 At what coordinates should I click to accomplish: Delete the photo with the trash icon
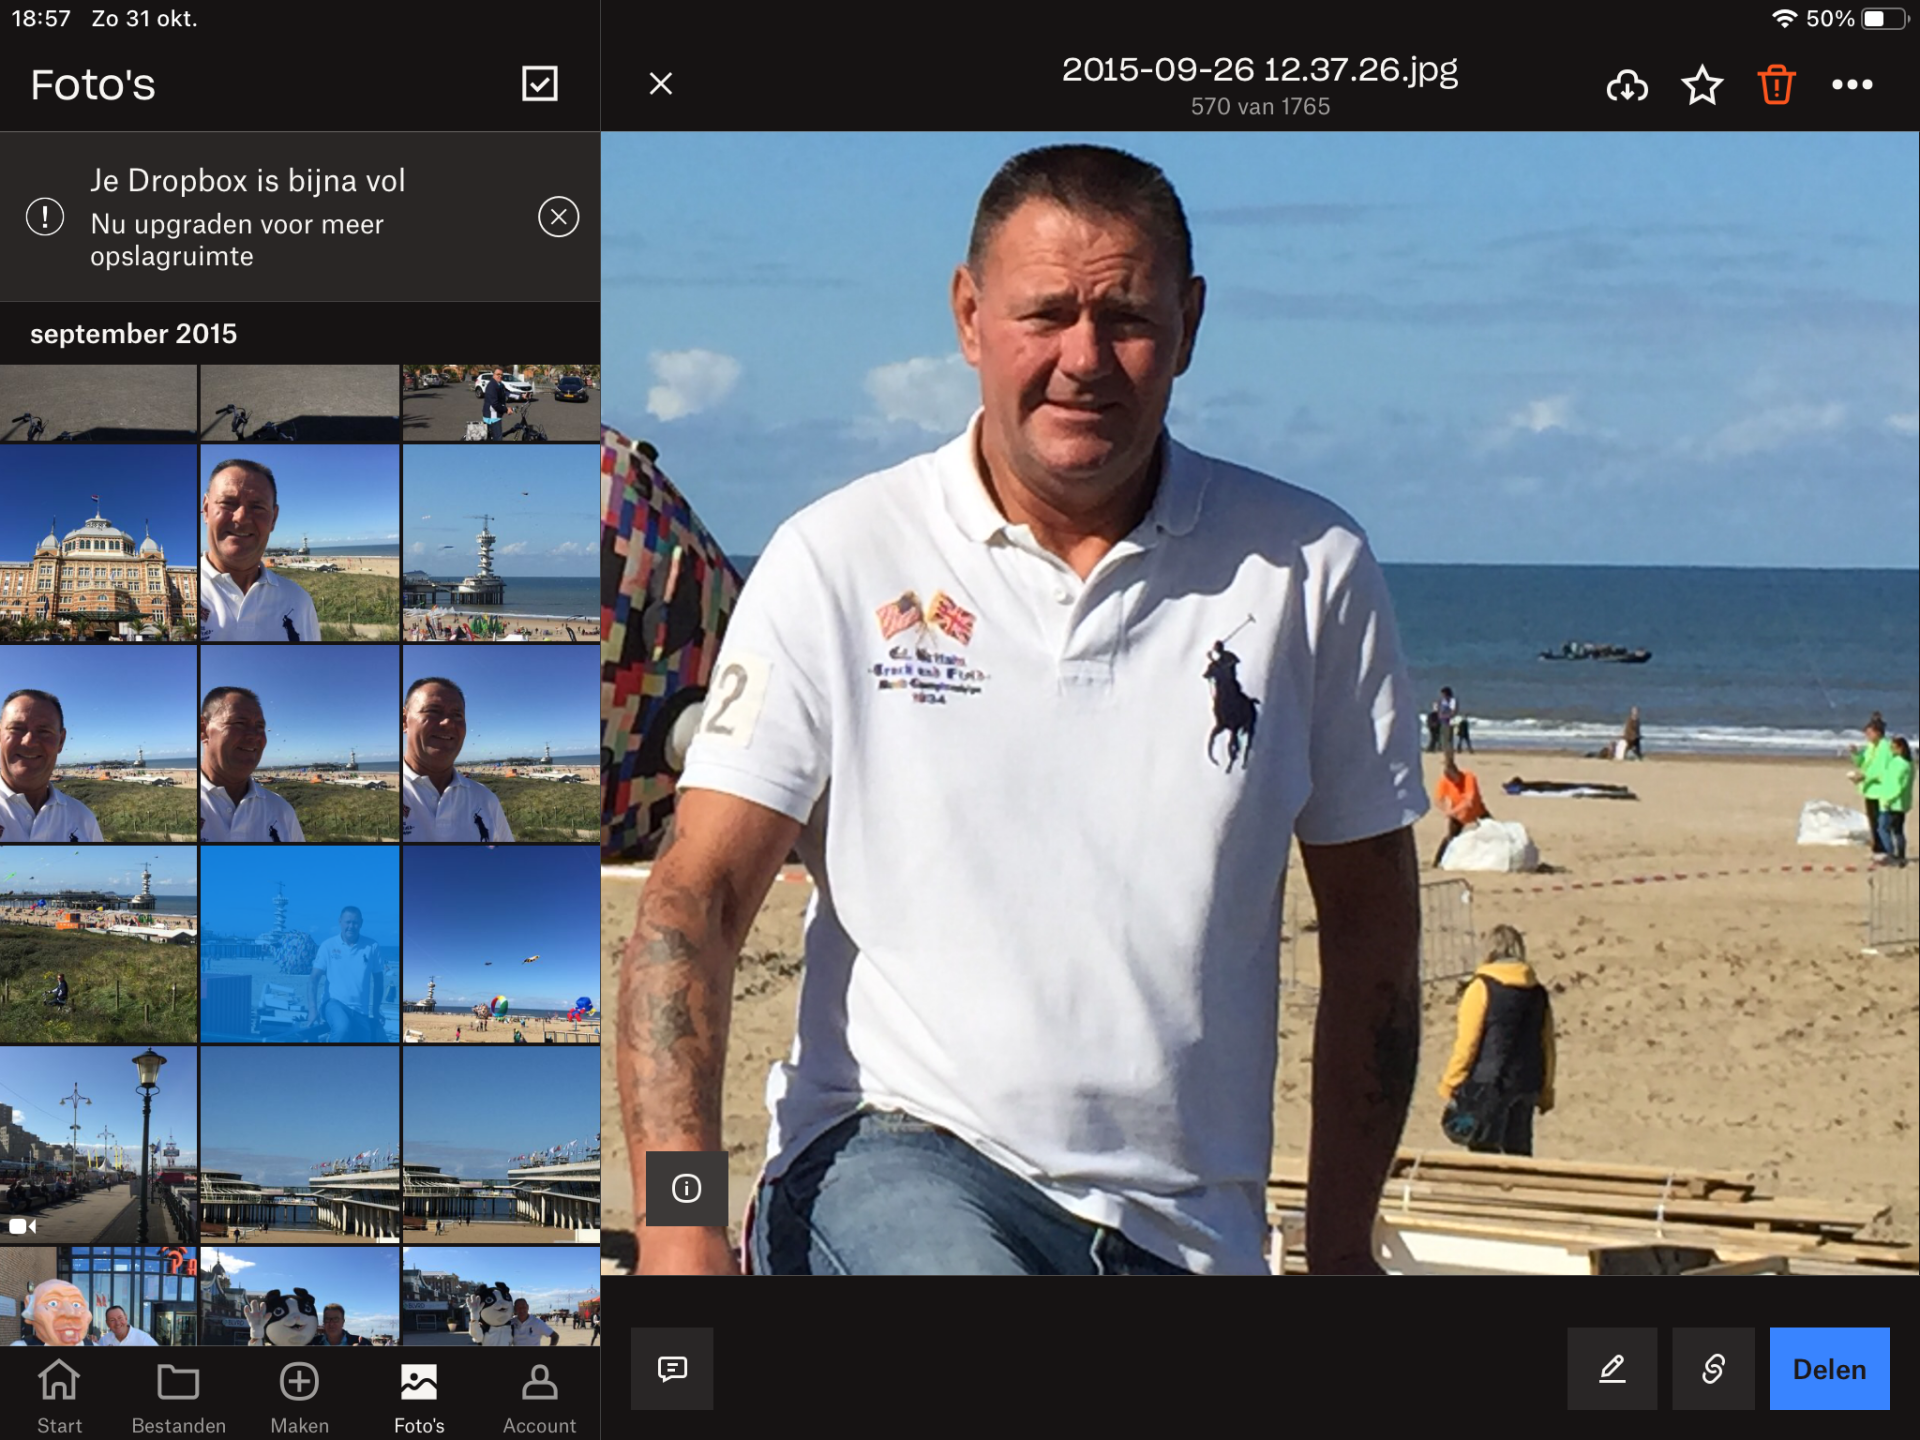pyautogui.click(x=1776, y=86)
